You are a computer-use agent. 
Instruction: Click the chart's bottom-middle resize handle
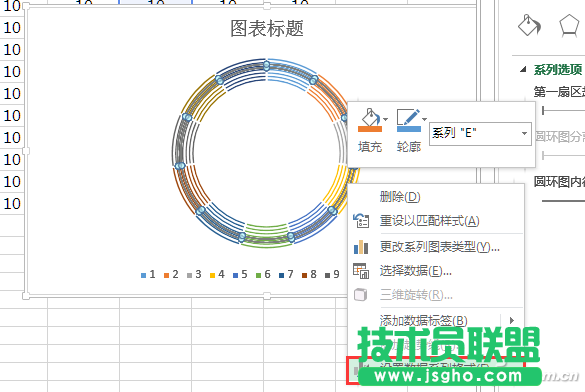click(267, 296)
